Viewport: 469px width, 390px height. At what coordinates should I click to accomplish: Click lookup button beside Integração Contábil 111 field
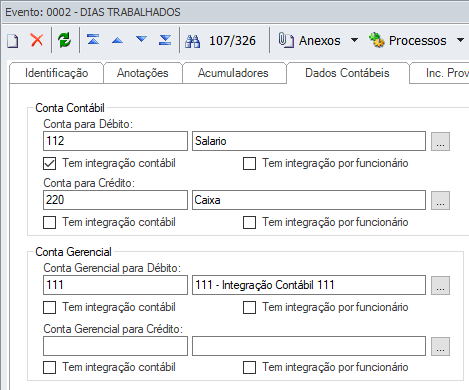point(440,285)
